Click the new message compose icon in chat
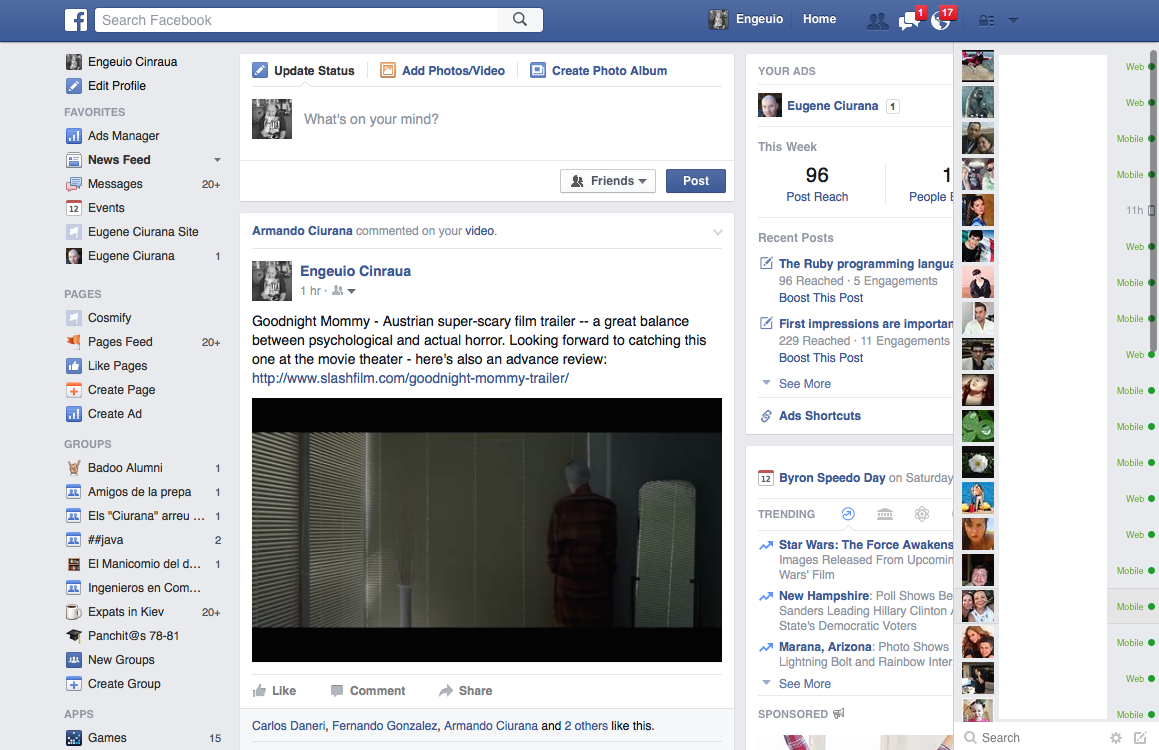The image size is (1159, 750). point(1140,737)
